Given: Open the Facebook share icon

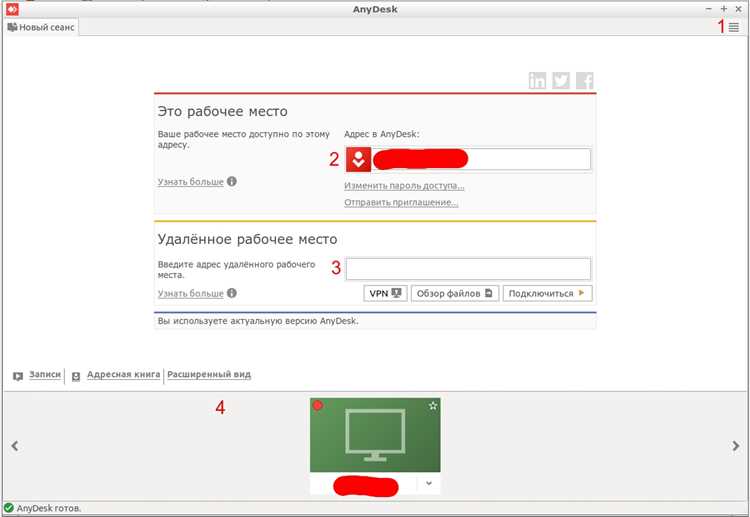Looking at the screenshot, I should (x=585, y=80).
